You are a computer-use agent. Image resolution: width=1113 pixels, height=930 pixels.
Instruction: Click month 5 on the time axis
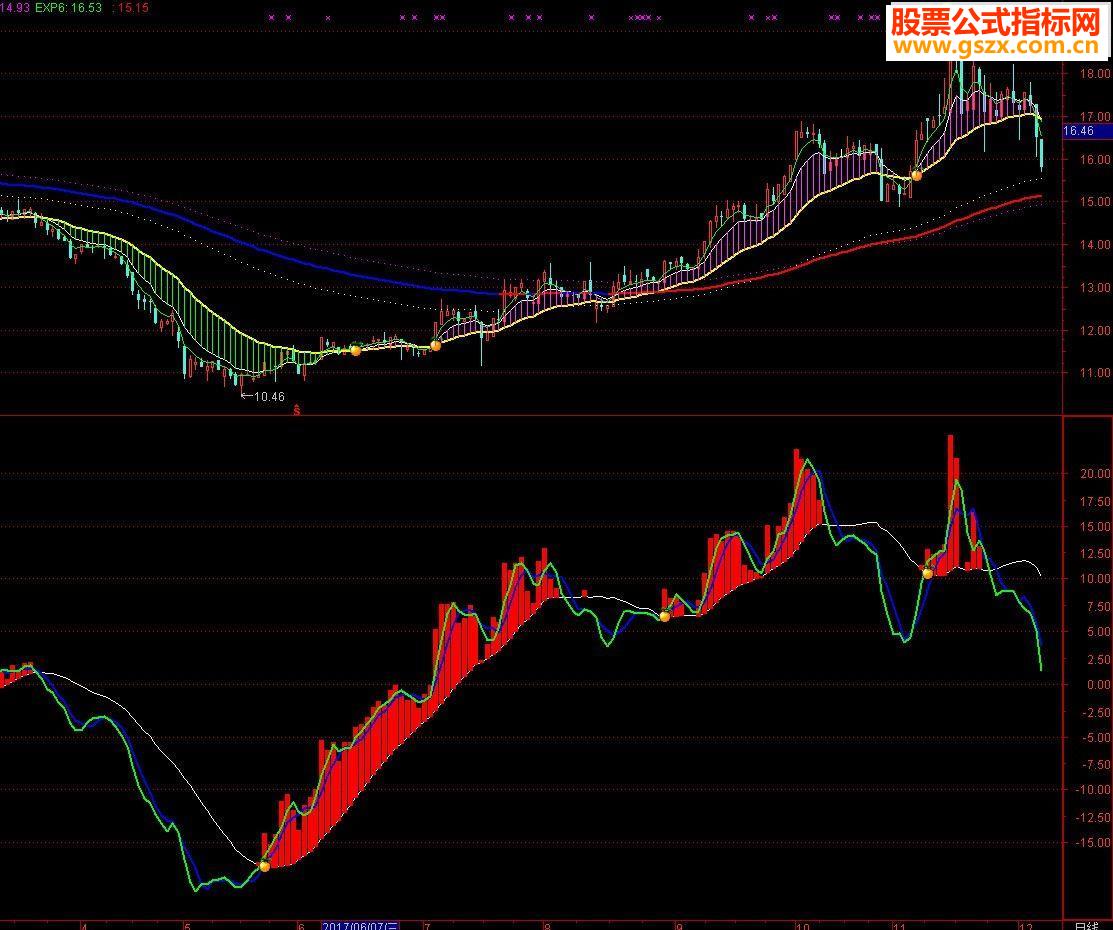tap(187, 926)
